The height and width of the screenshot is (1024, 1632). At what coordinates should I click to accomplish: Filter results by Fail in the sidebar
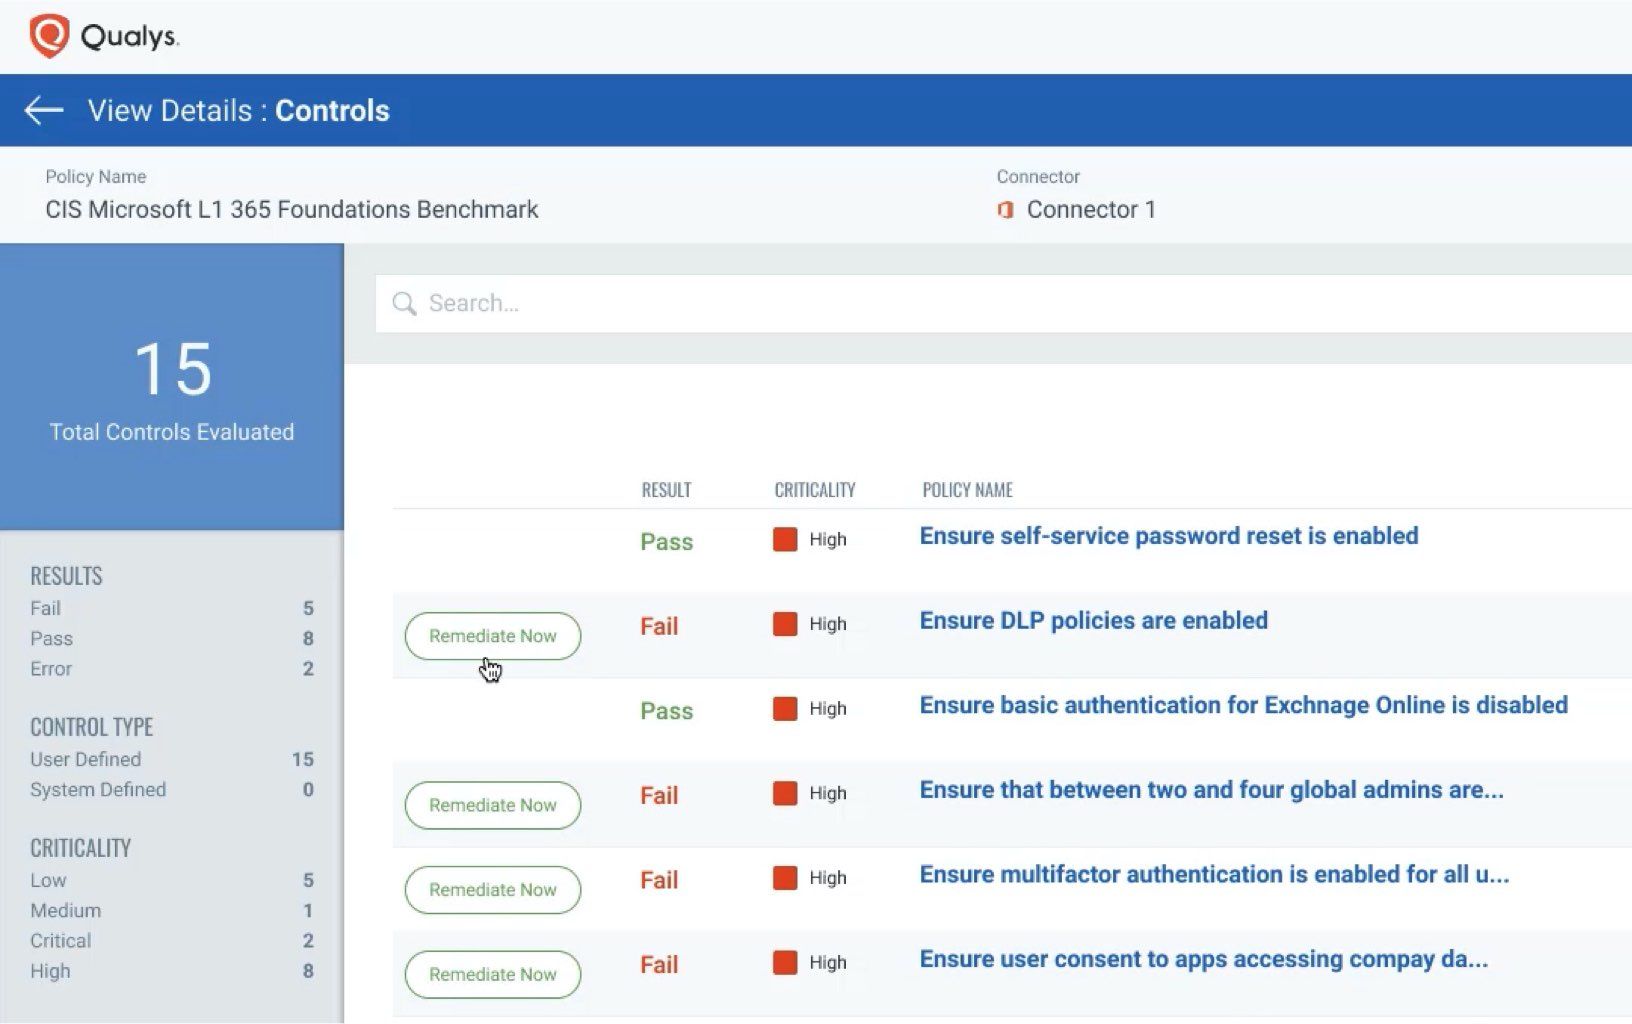click(47, 608)
